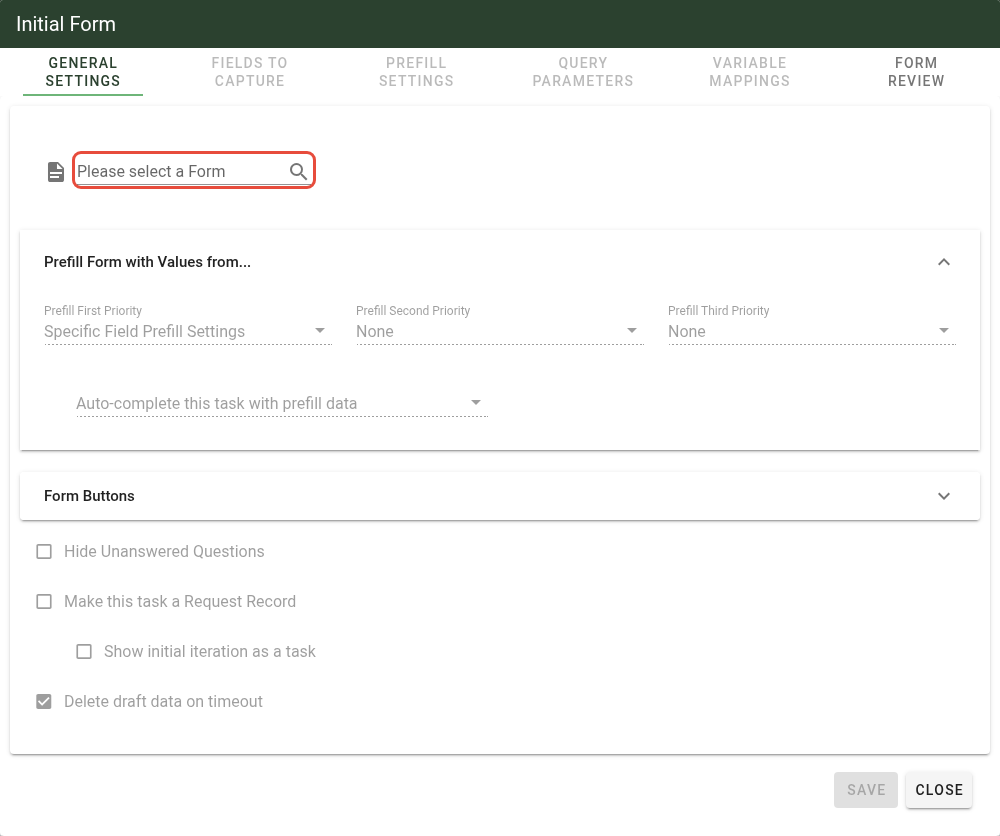This screenshot has width=1000, height=836.
Task: Open Auto-complete this task with prefill dropdown
Action: click(282, 403)
